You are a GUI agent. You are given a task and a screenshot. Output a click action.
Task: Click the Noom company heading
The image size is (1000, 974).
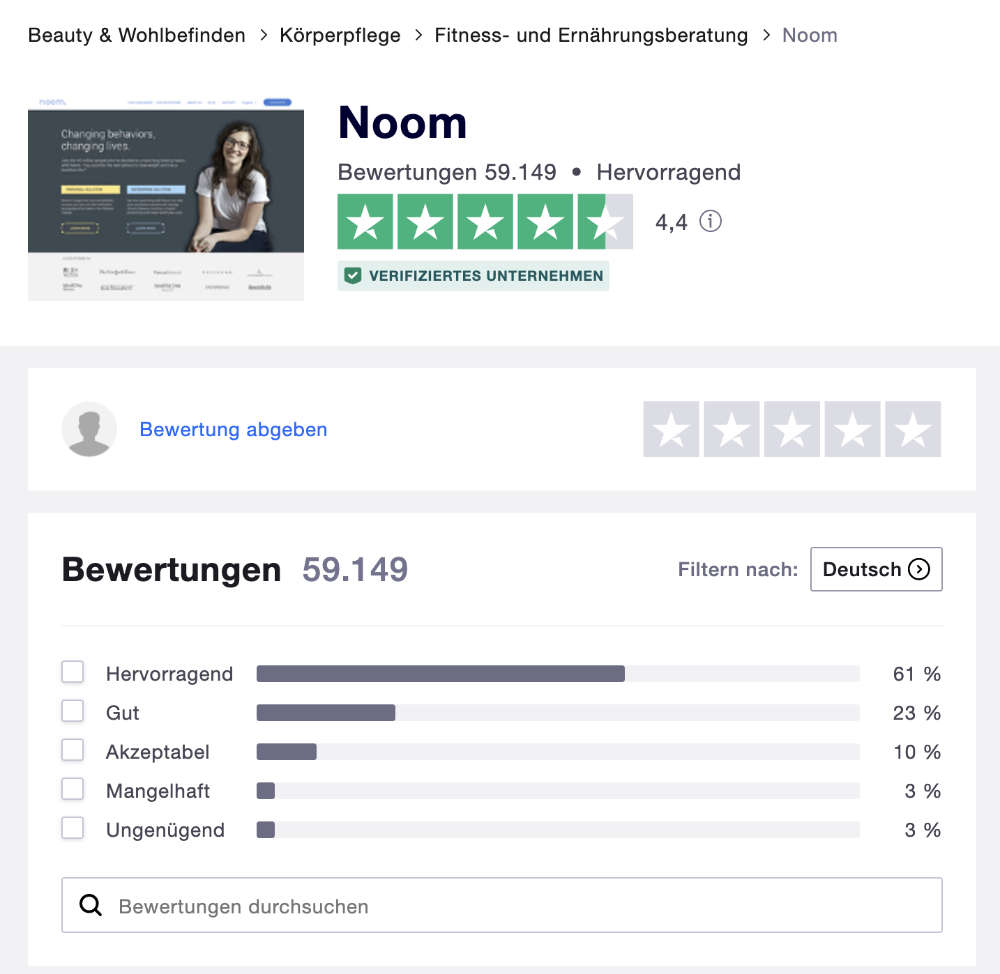click(x=402, y=122)
